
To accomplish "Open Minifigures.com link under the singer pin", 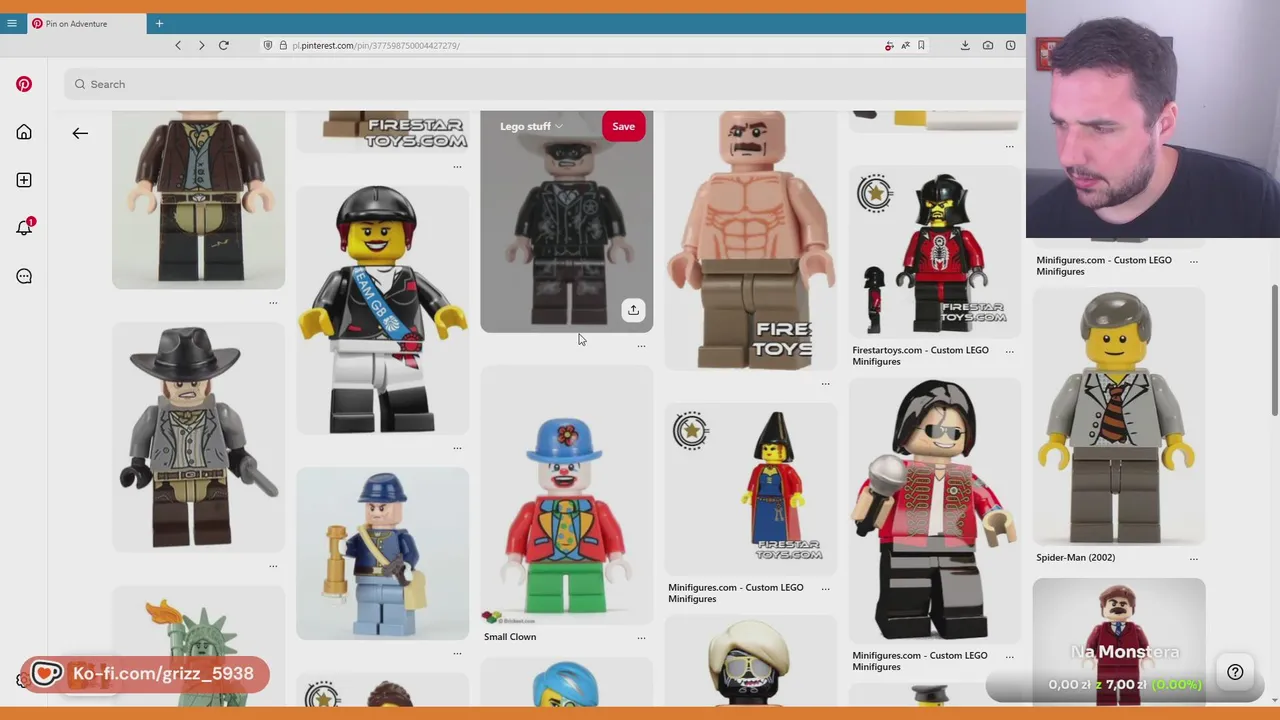I will pyautogui.click(x=920, y=661).
